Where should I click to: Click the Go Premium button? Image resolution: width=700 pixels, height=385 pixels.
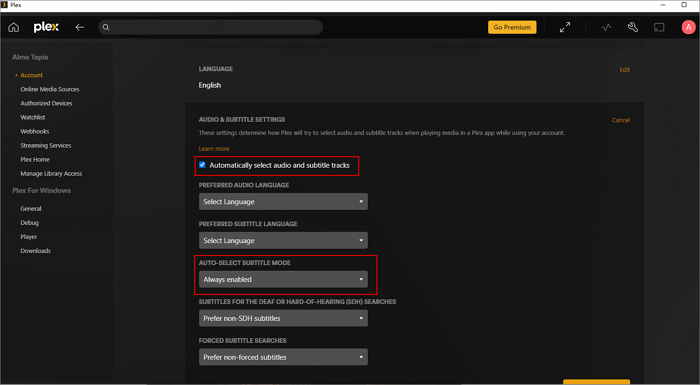point(512,27)
